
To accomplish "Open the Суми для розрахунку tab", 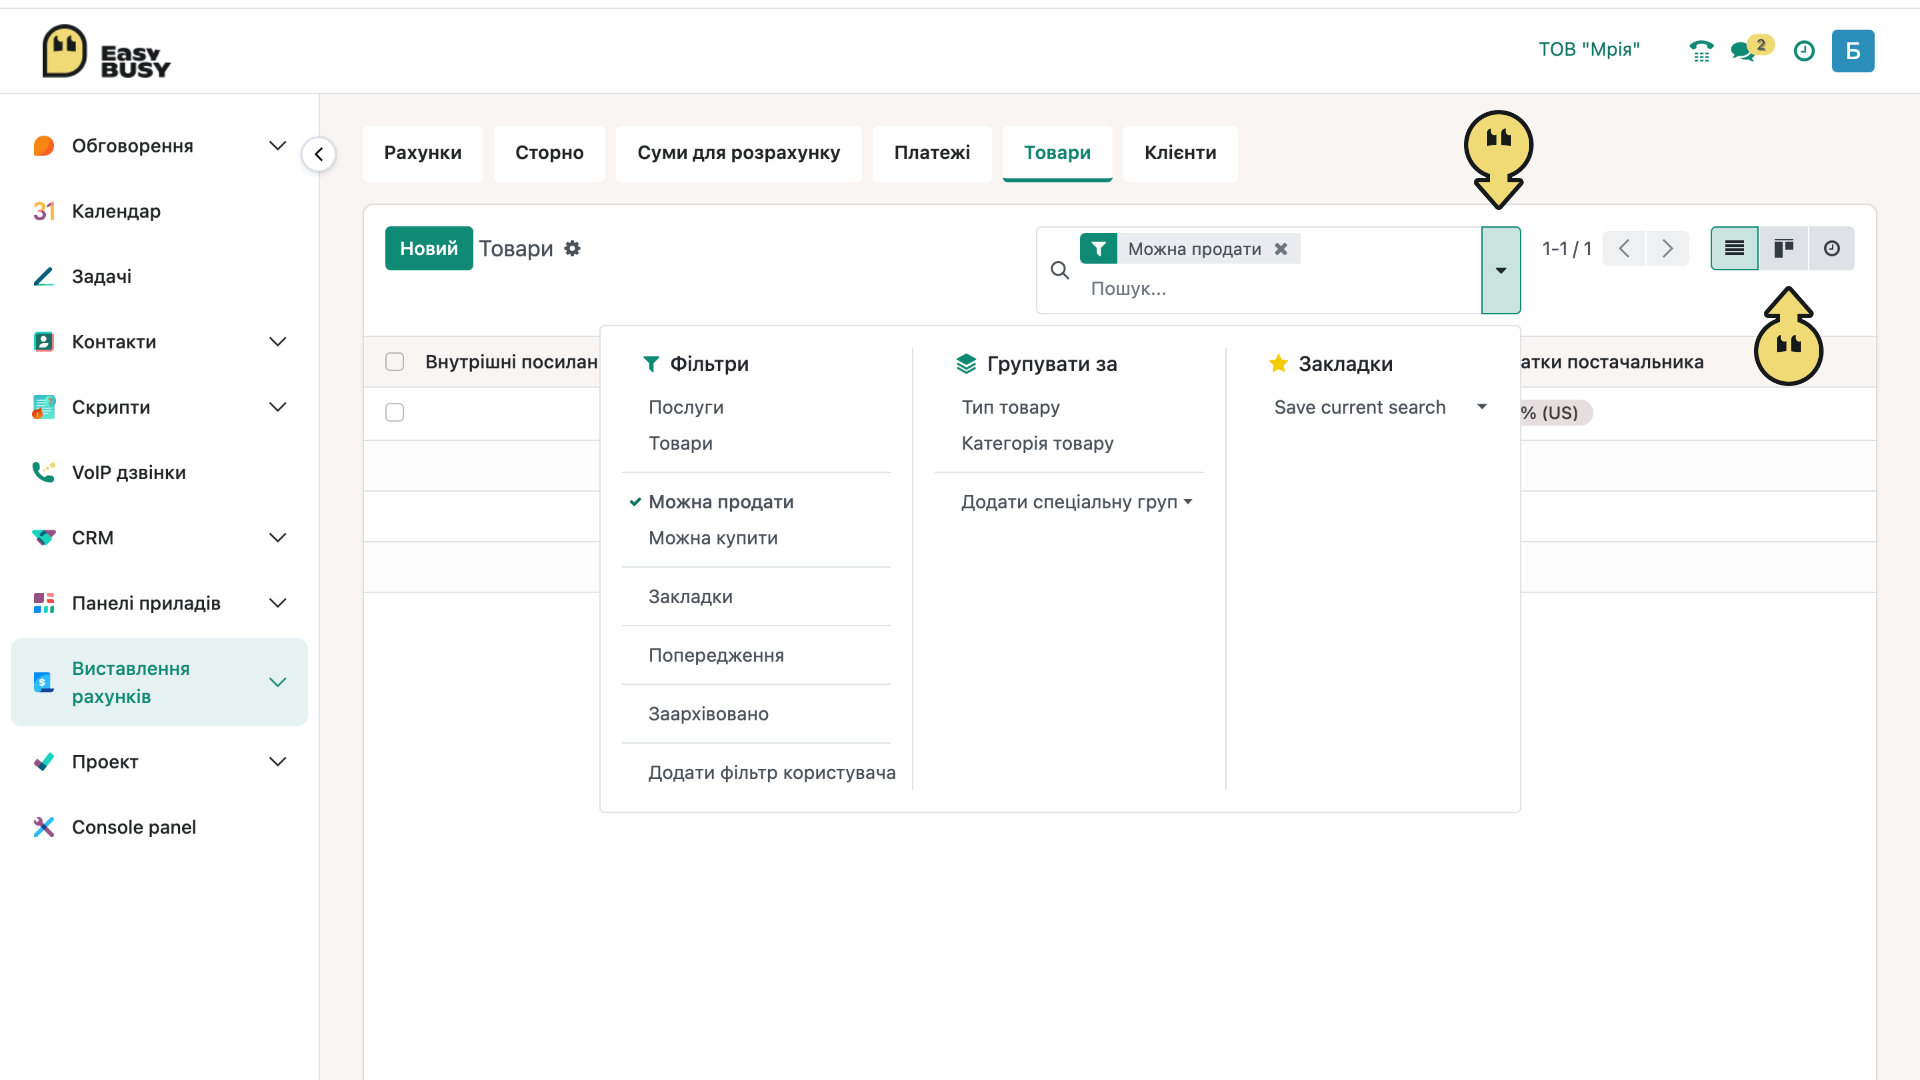I will pos(739,153).
